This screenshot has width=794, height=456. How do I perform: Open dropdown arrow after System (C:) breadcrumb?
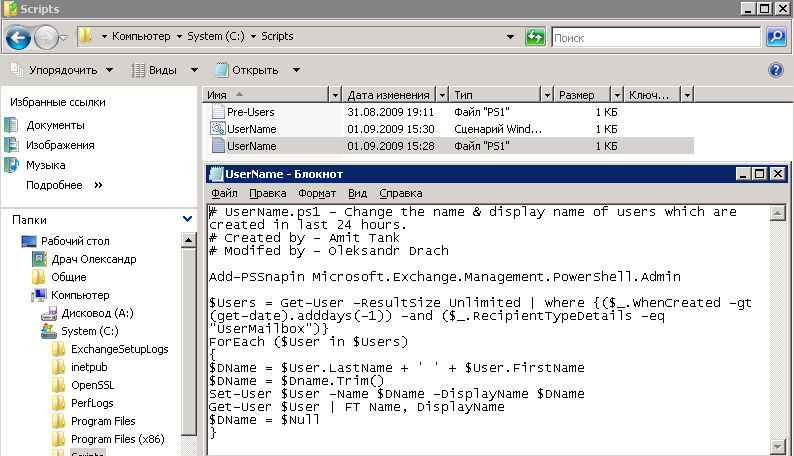point(253,36)
